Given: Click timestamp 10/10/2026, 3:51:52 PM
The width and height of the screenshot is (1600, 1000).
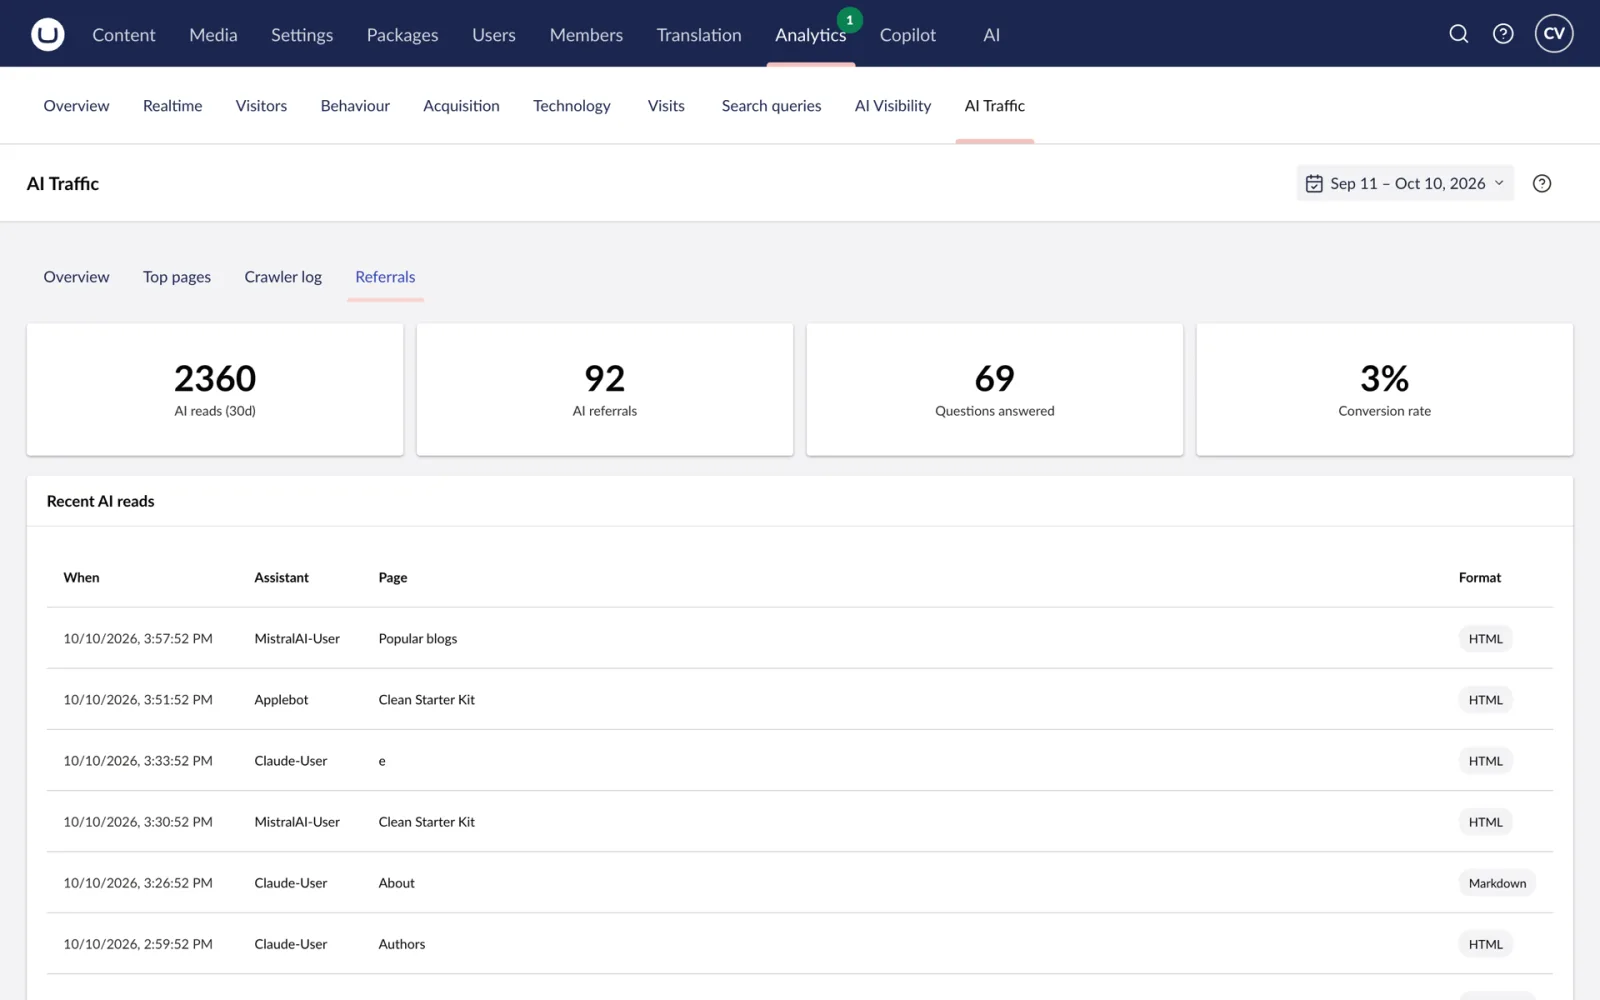Looking at the screenshot, I should (138, 700).
